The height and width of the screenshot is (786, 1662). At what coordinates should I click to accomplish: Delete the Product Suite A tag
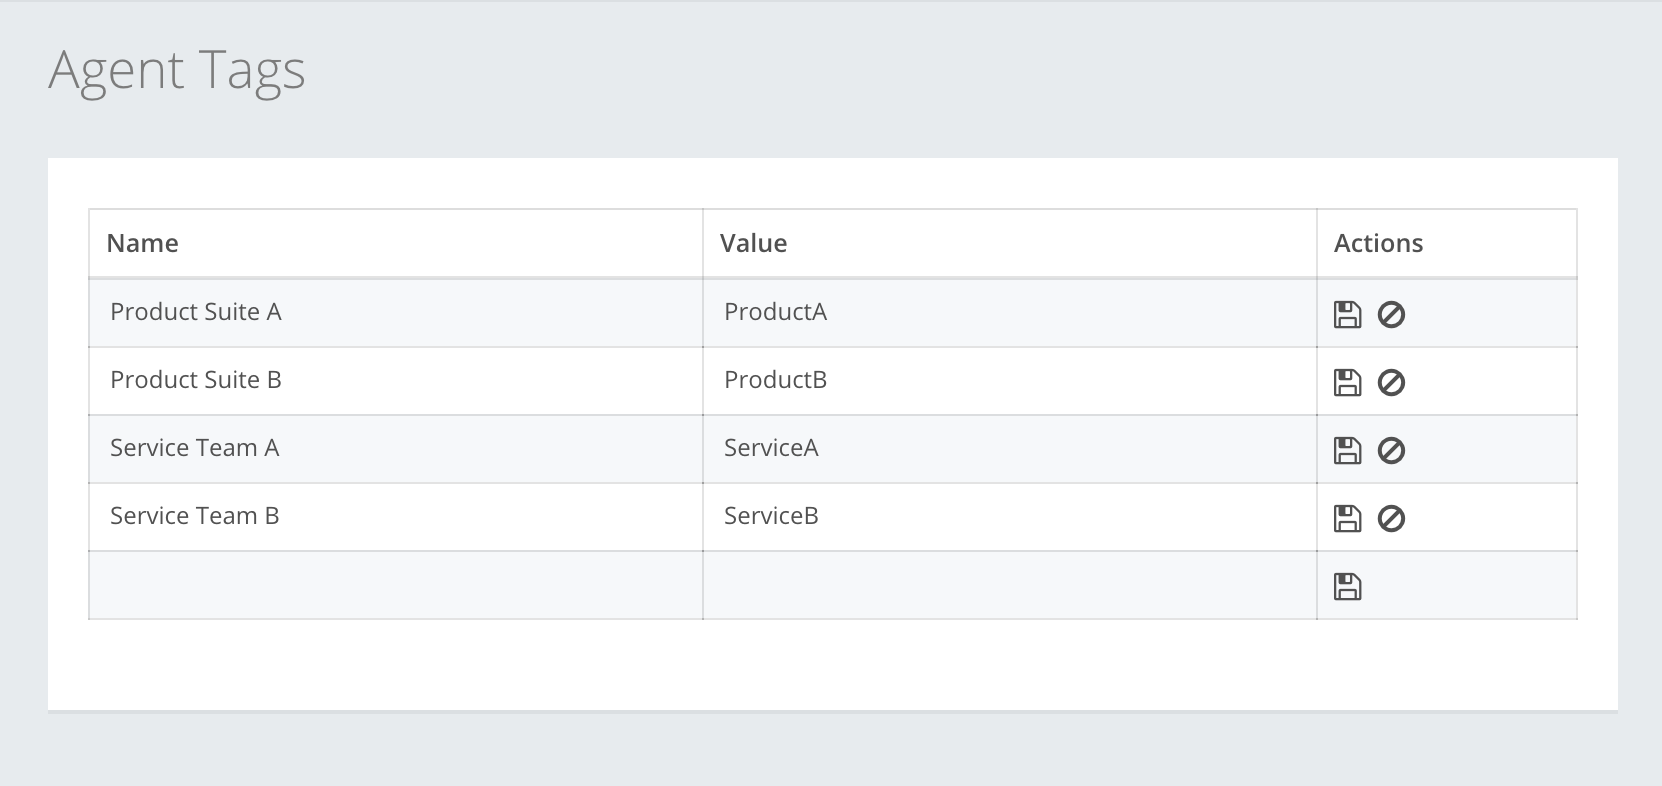(x=1391, y=315)
